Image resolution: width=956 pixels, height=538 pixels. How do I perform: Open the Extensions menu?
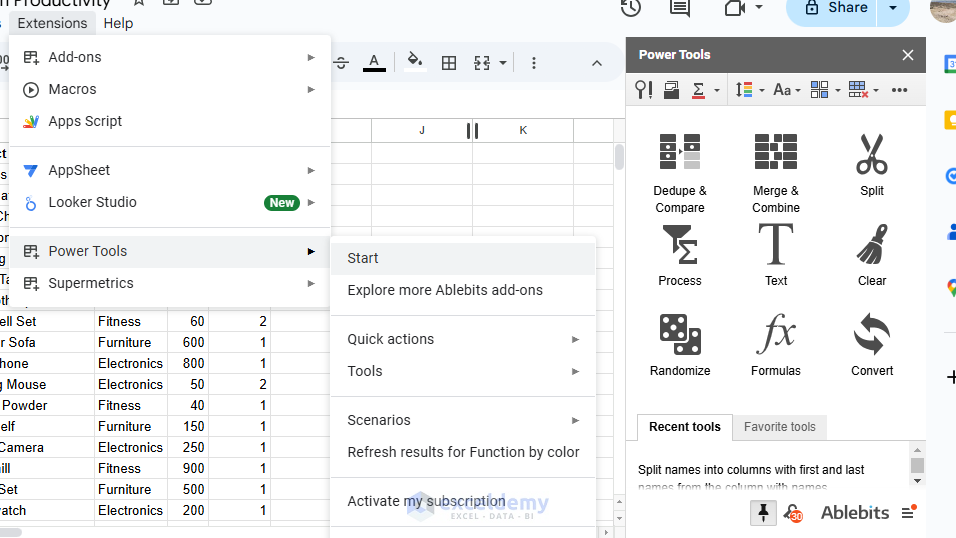(52, 23)
